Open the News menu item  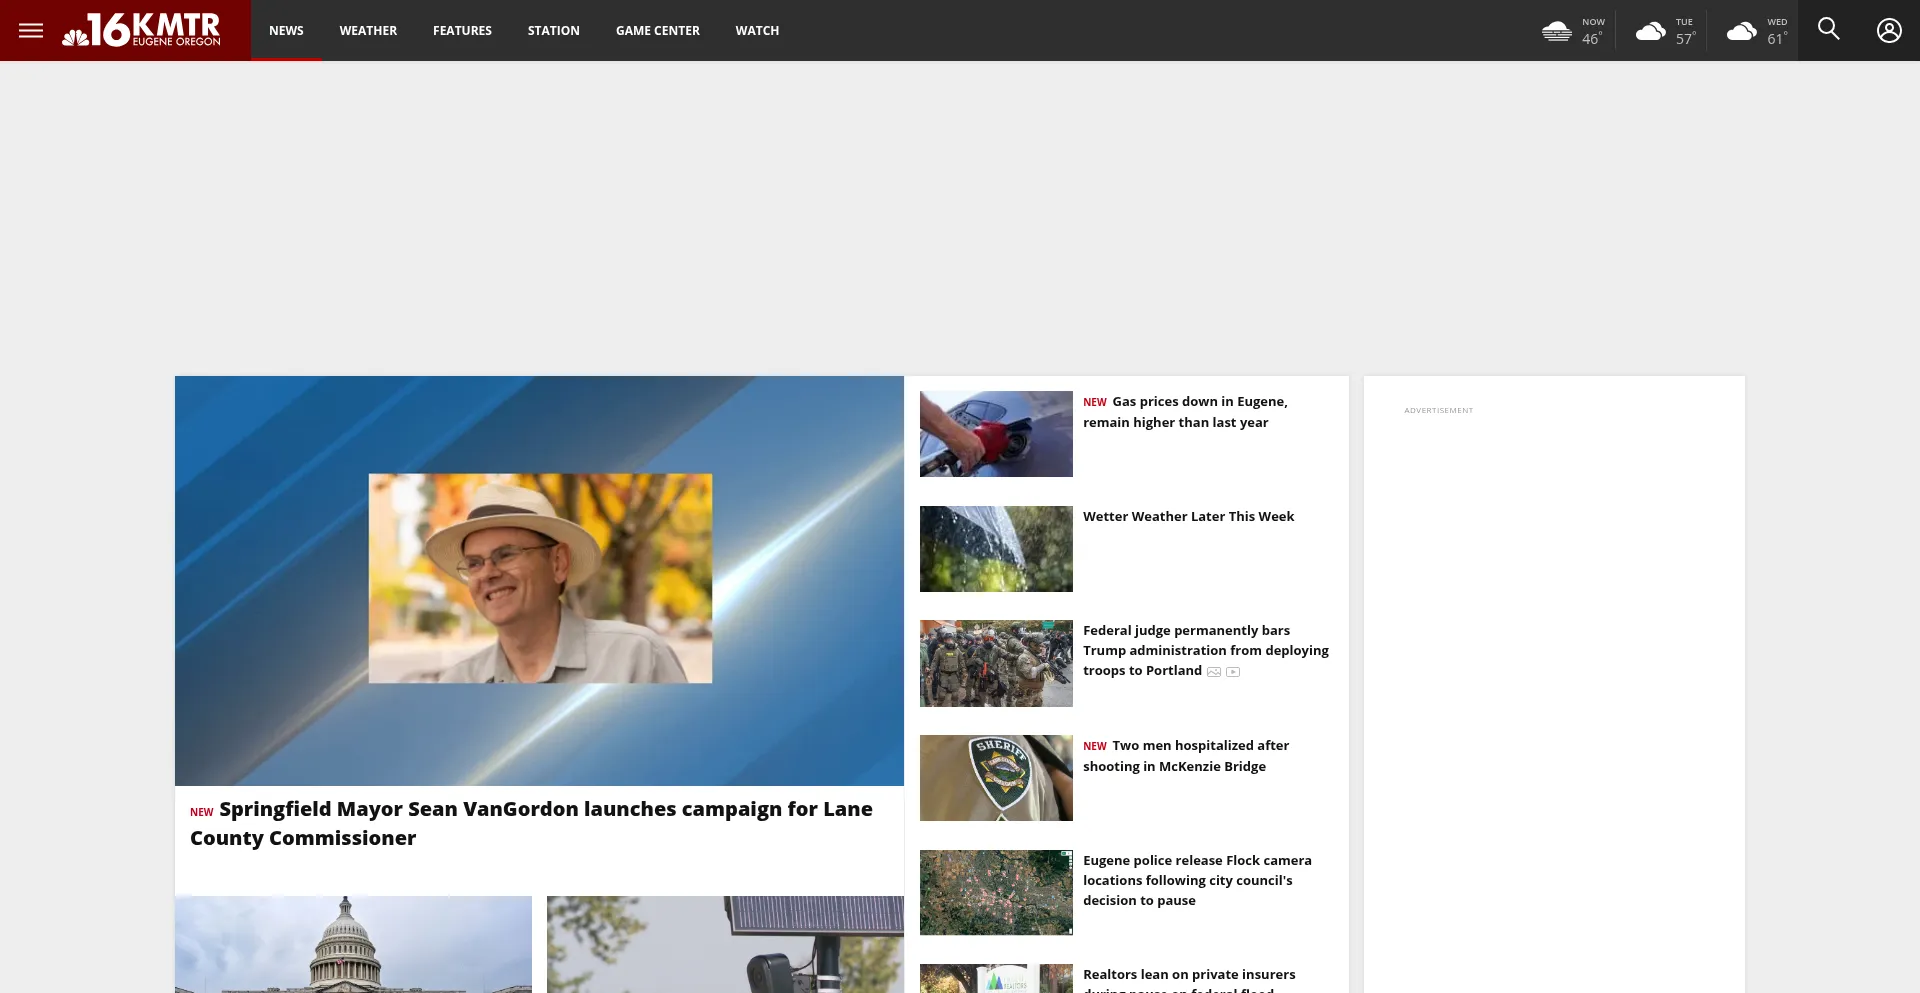click(x=286, y=31)
